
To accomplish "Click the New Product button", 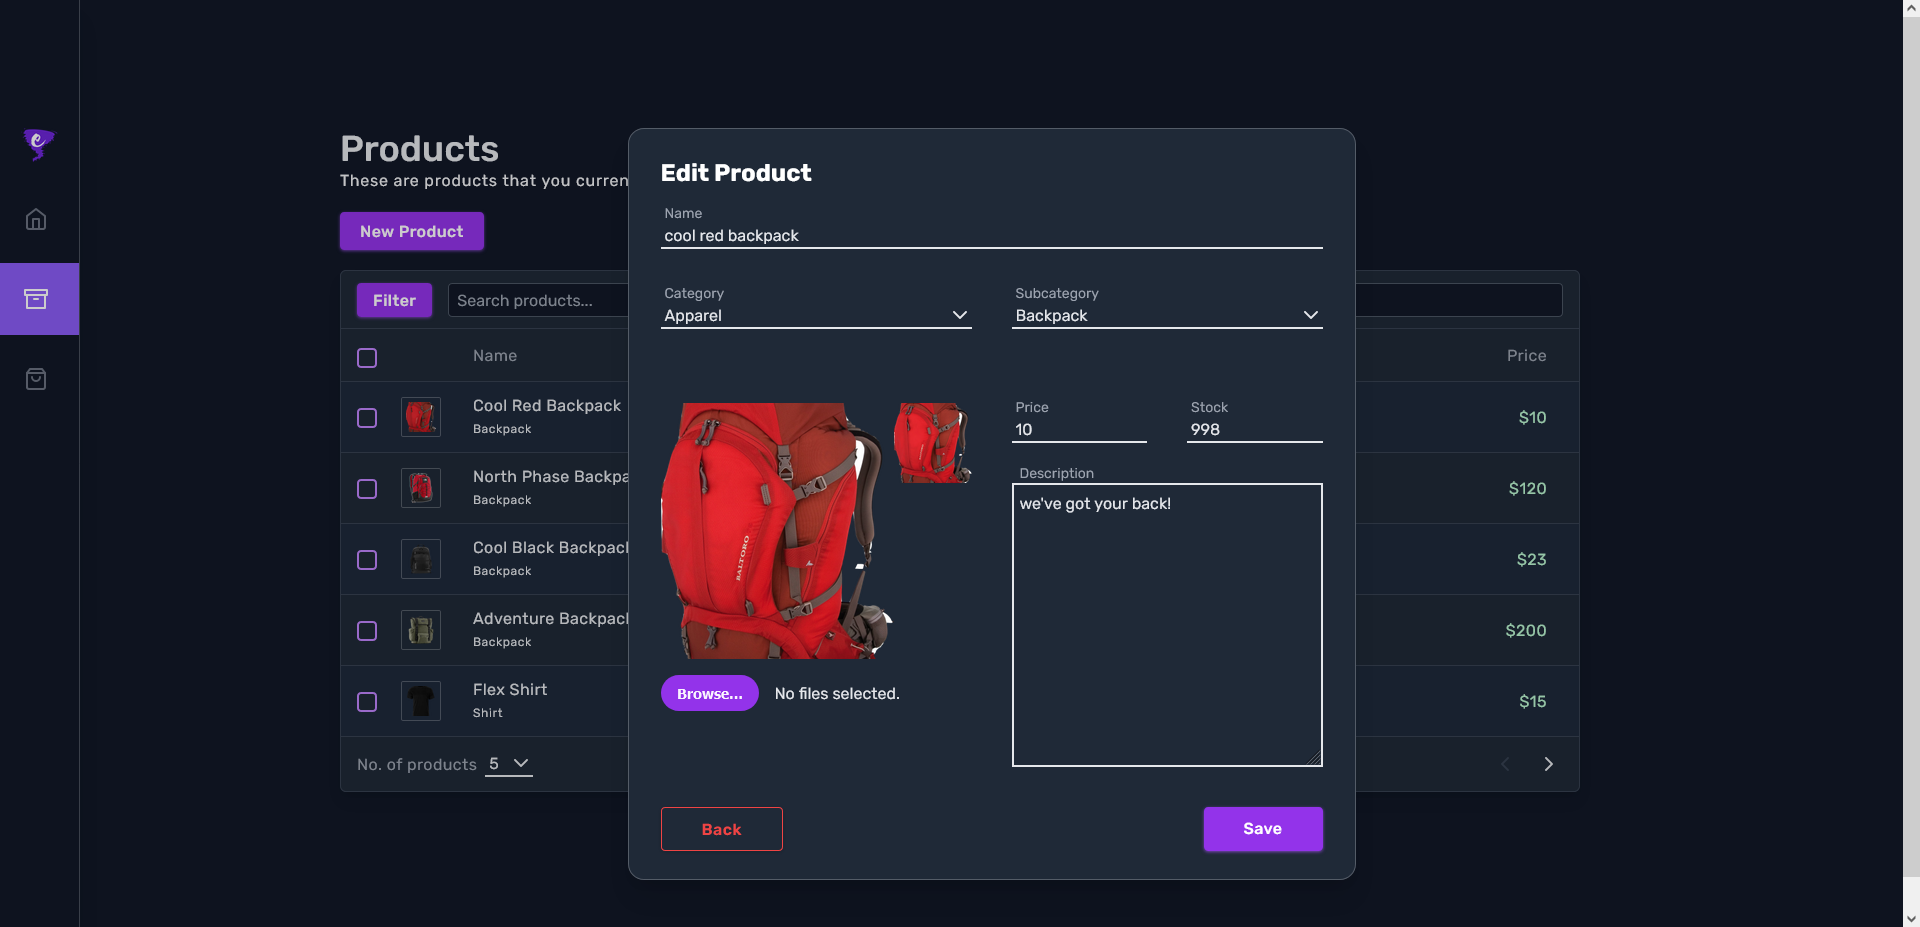I will 412,231.
